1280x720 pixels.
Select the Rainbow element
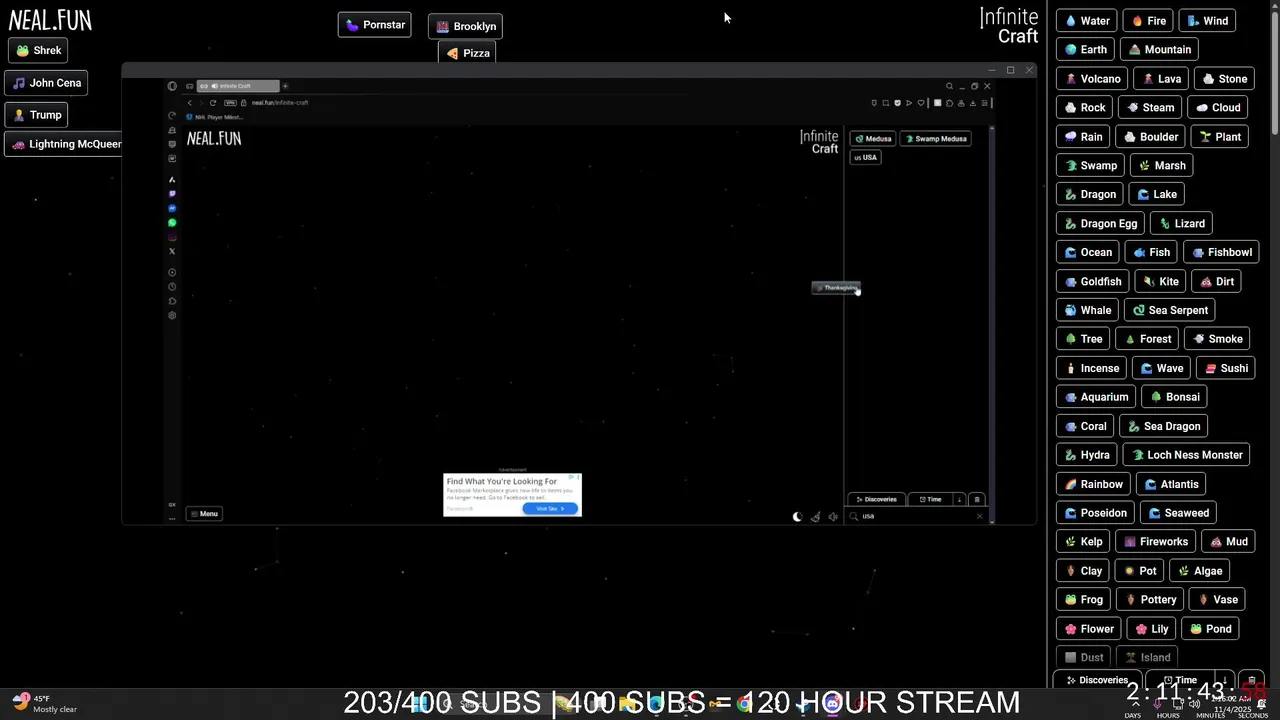pyautogui.click(x=1093, y=484)
